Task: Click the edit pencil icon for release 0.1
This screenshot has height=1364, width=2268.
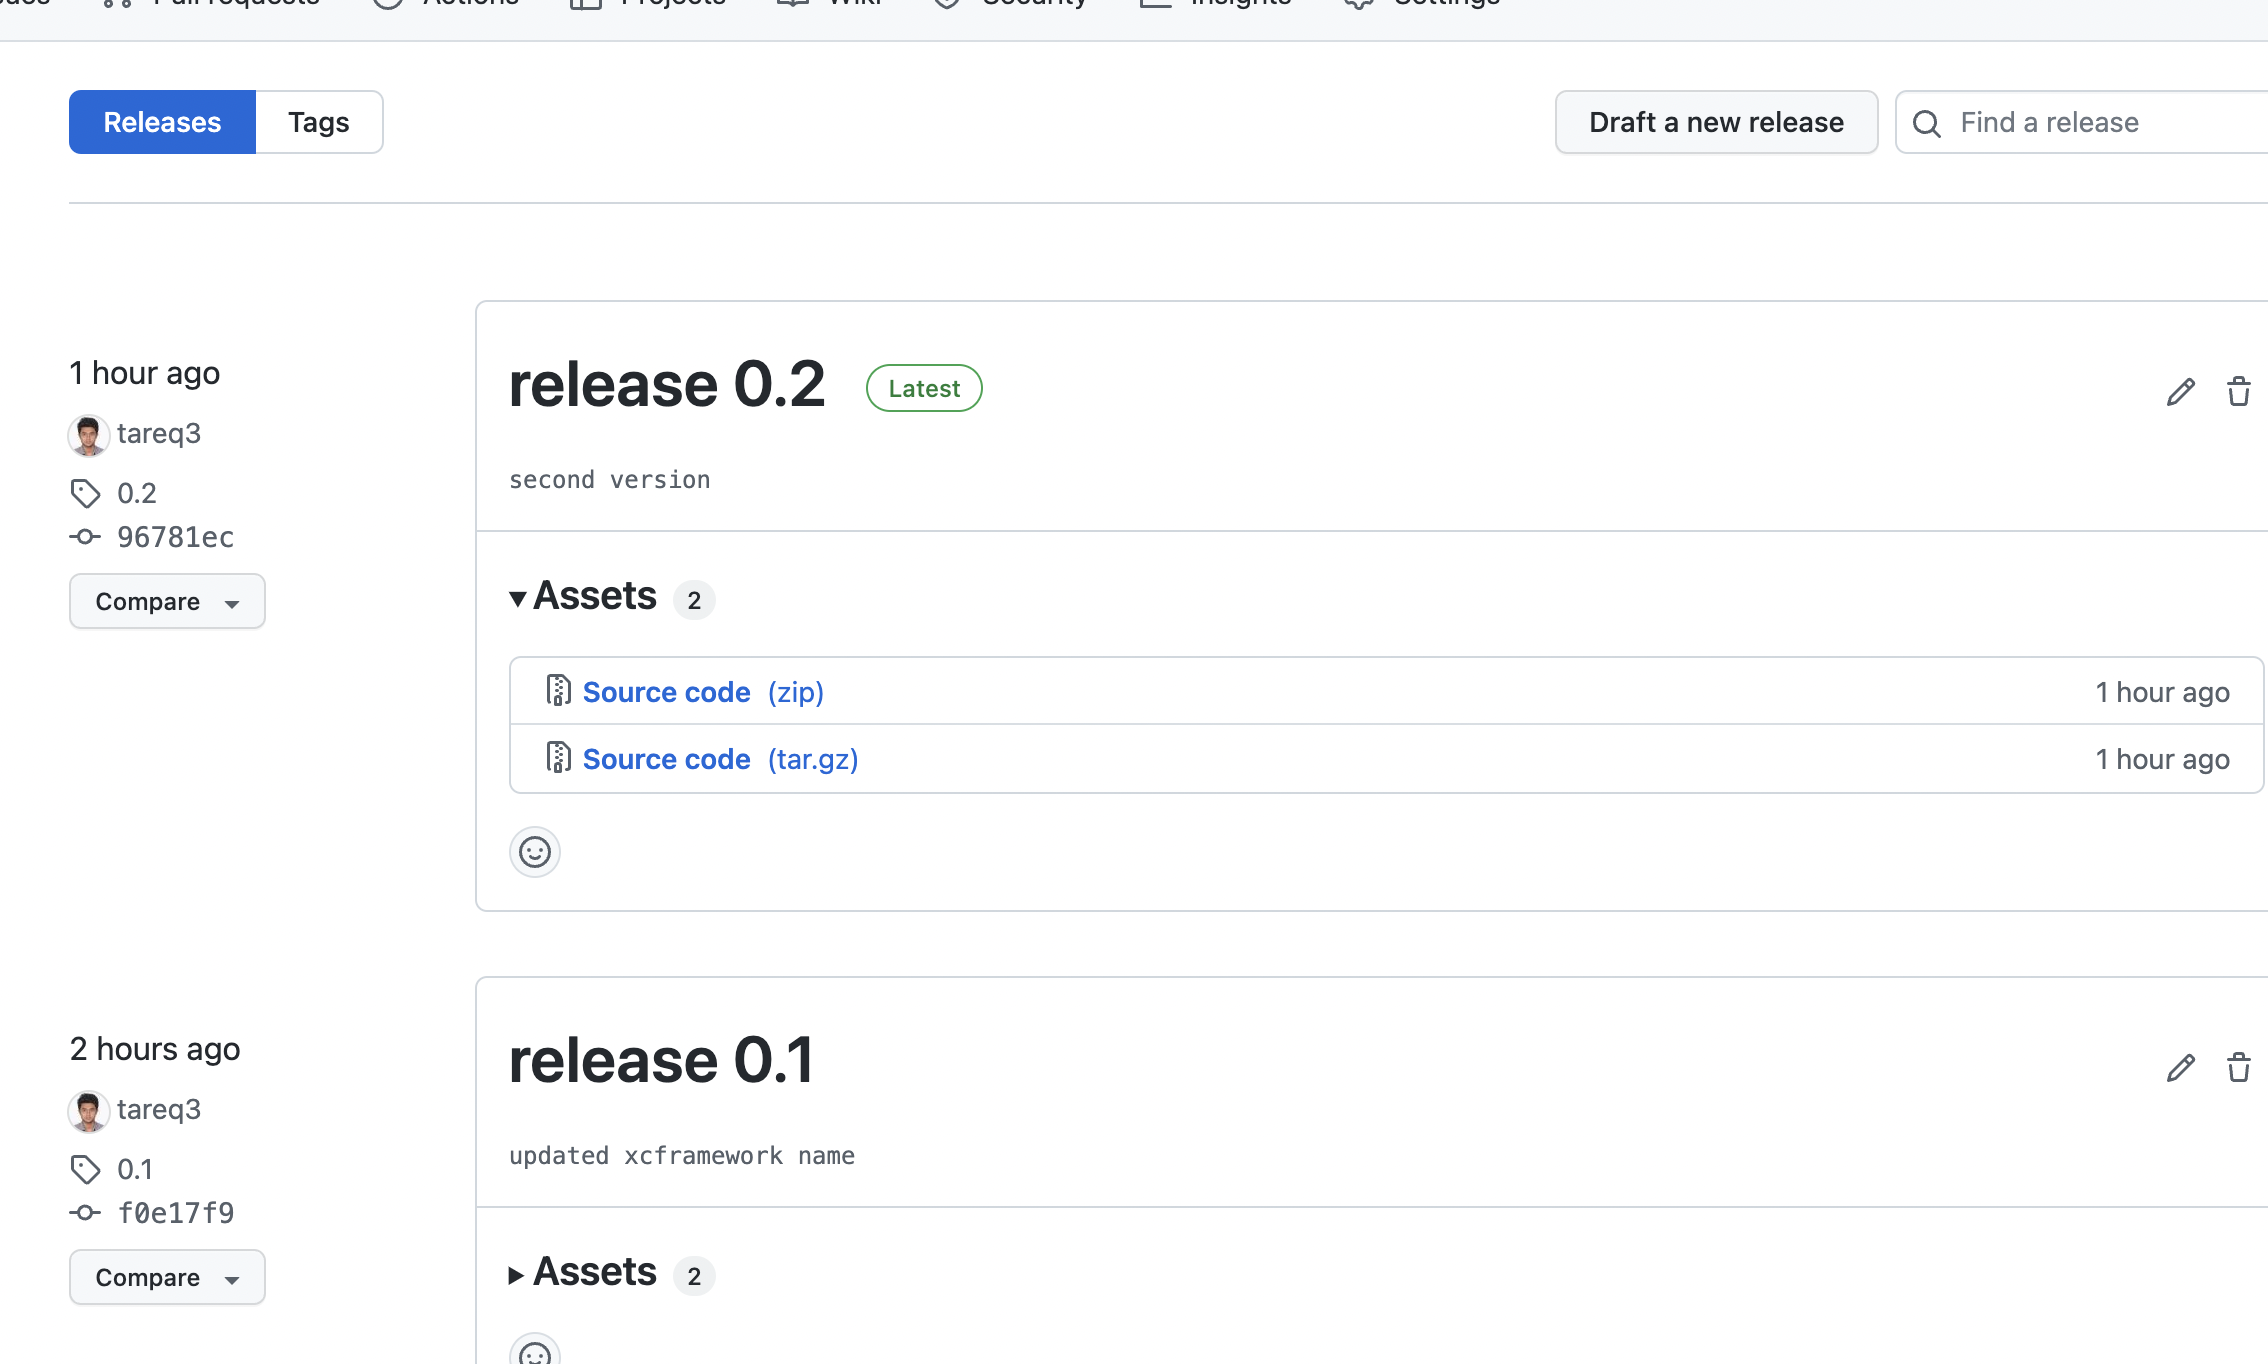Action: pos(2180,1068)
